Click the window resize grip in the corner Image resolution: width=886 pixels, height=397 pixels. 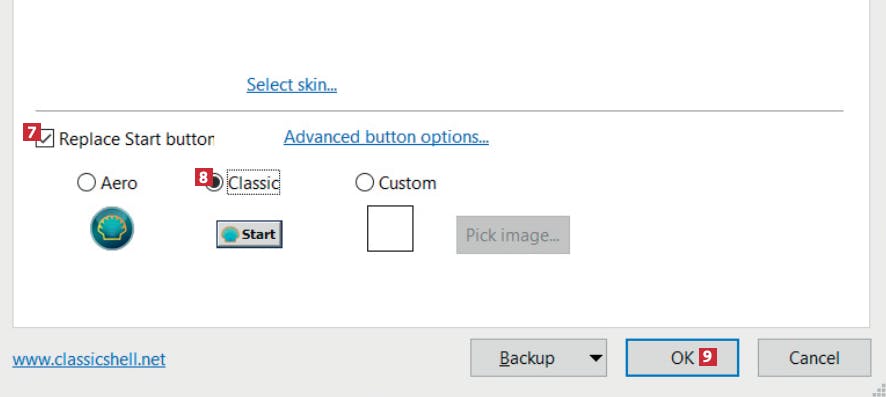(x=879, y=390)
